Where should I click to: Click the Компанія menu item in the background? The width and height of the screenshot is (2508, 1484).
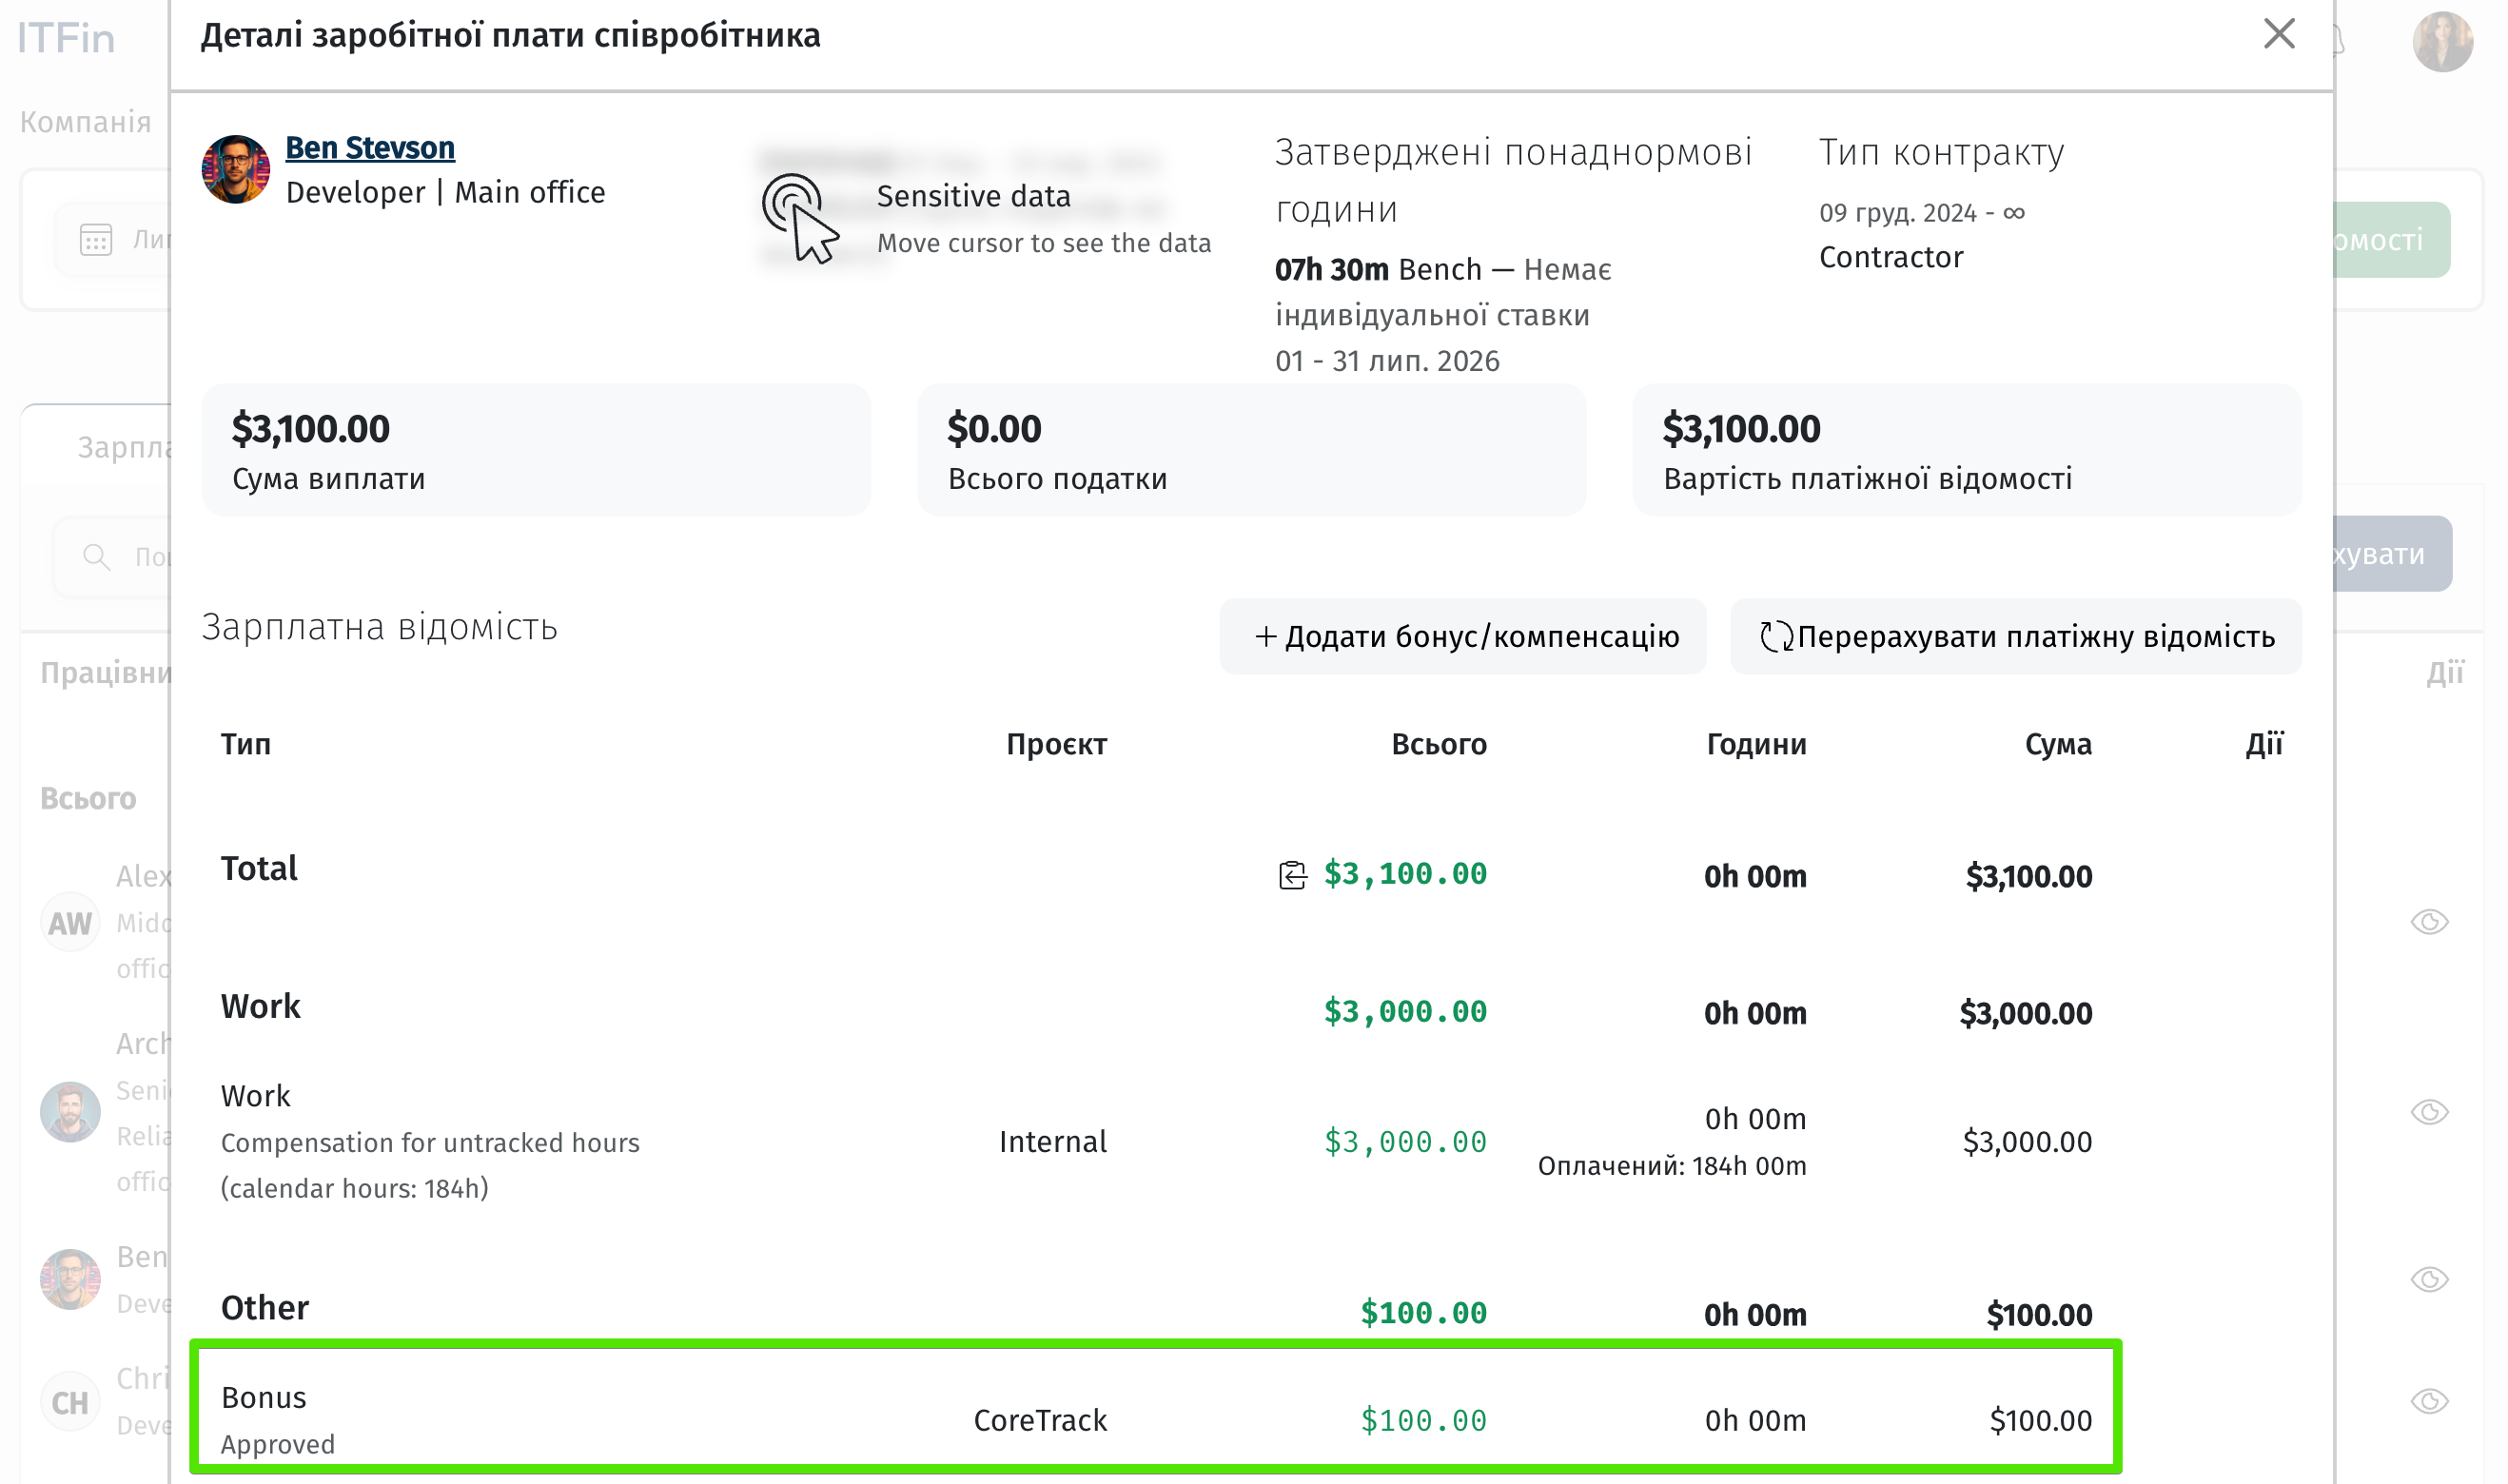coord(86,122)
